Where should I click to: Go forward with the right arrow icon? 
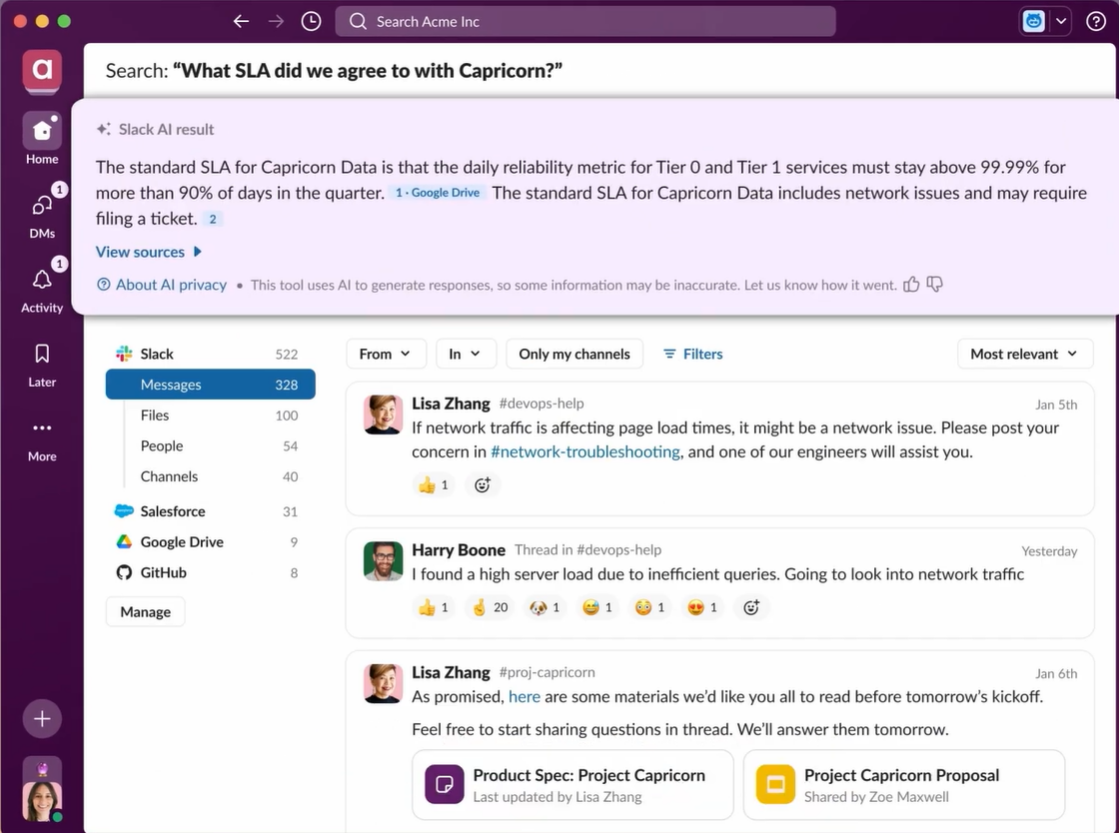276,21
